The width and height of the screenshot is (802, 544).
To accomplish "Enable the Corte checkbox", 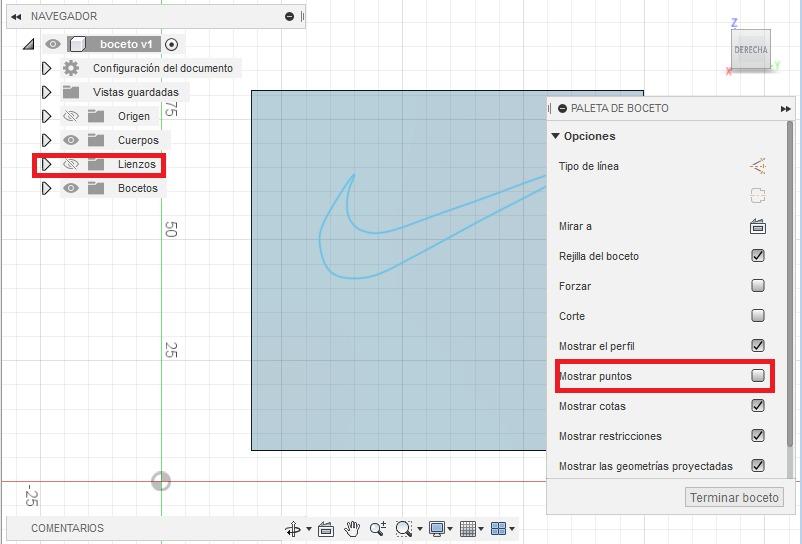I will point(758,315).
